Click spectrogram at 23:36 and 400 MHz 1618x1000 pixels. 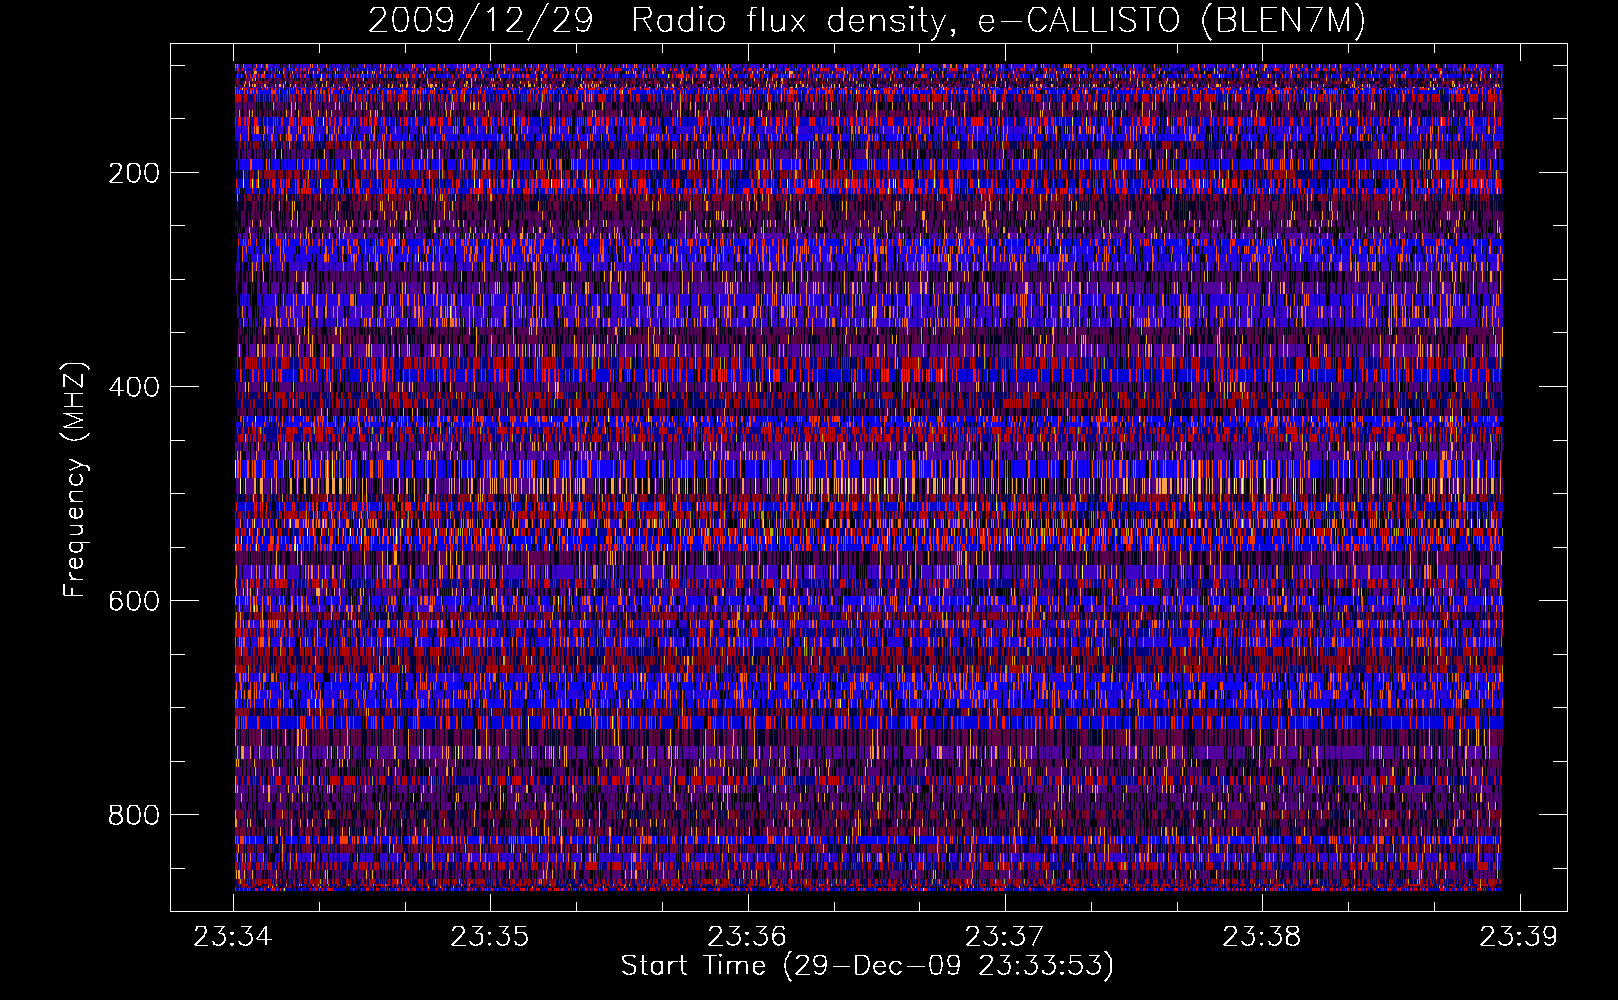(x=747, y=386)
